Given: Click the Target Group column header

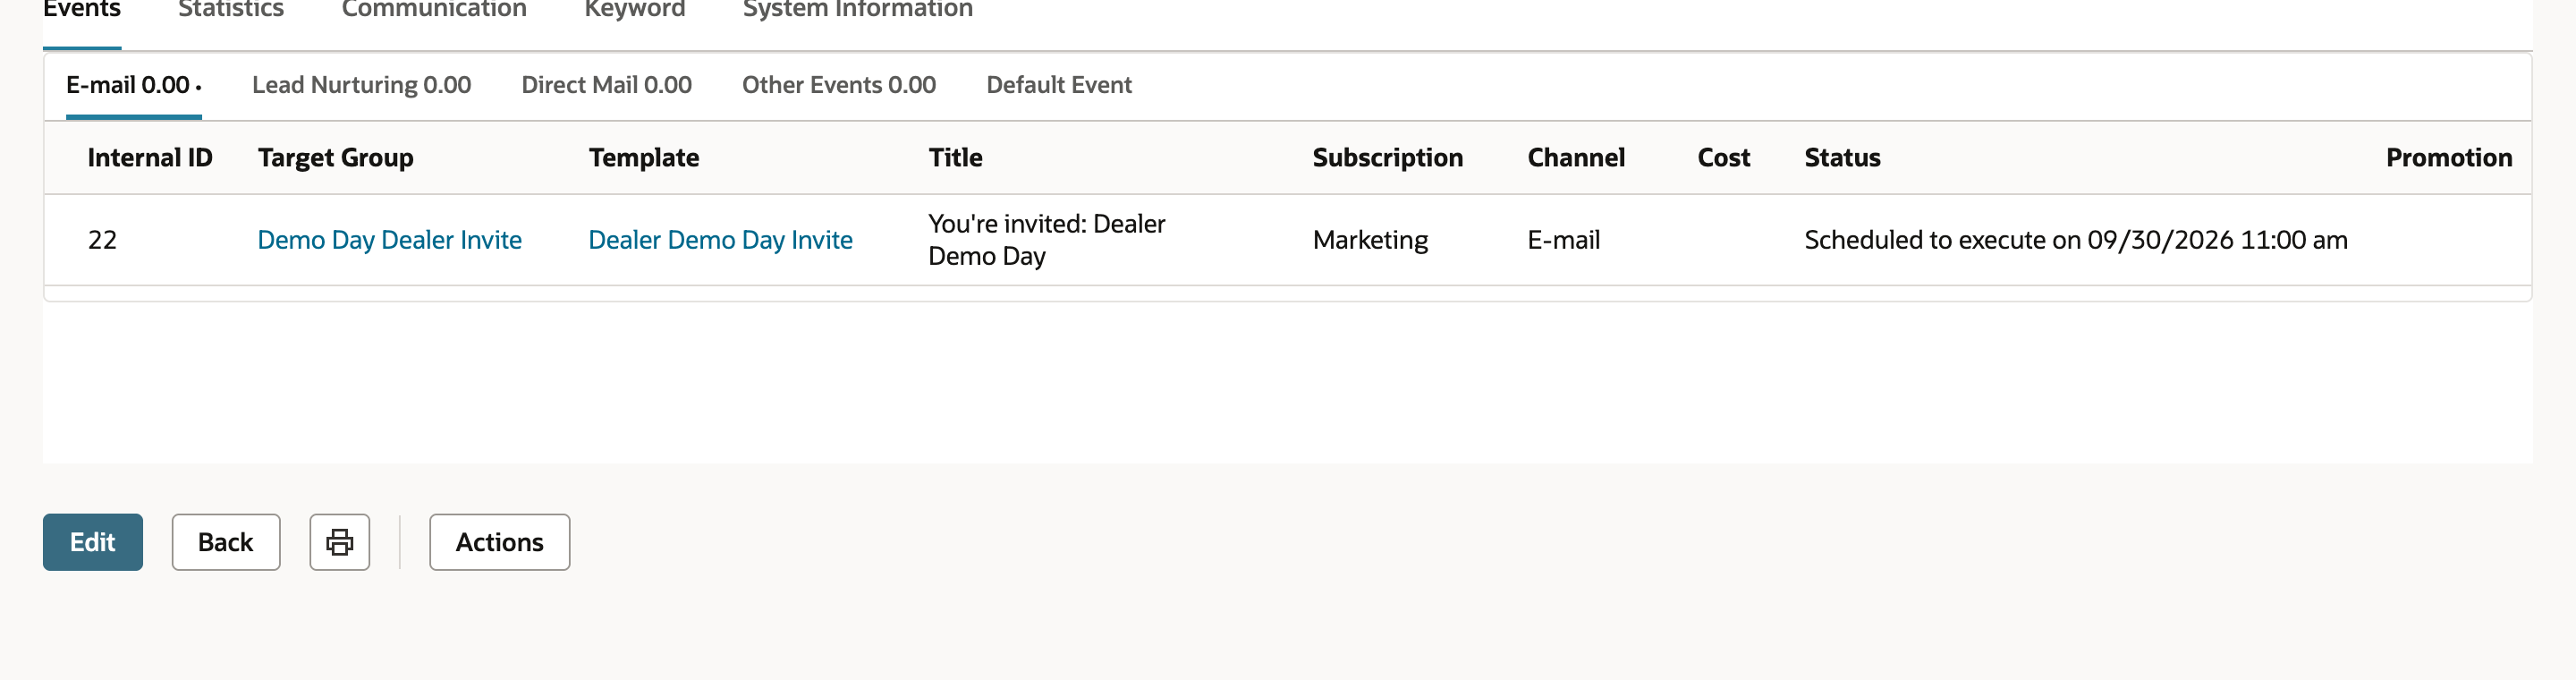Looking at the screenshot, I should 335,158.
